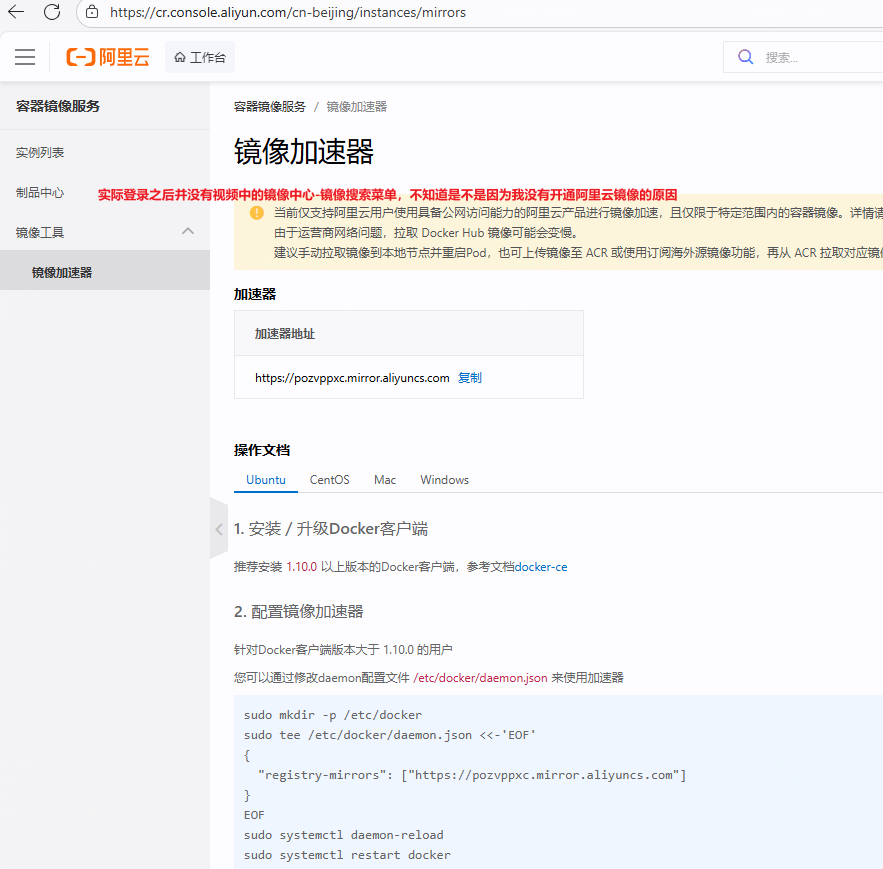Click 容器镜像服务 breadcrumb link
The width and height of the screenshot is (883, 869).
click(x=270, y=107)
